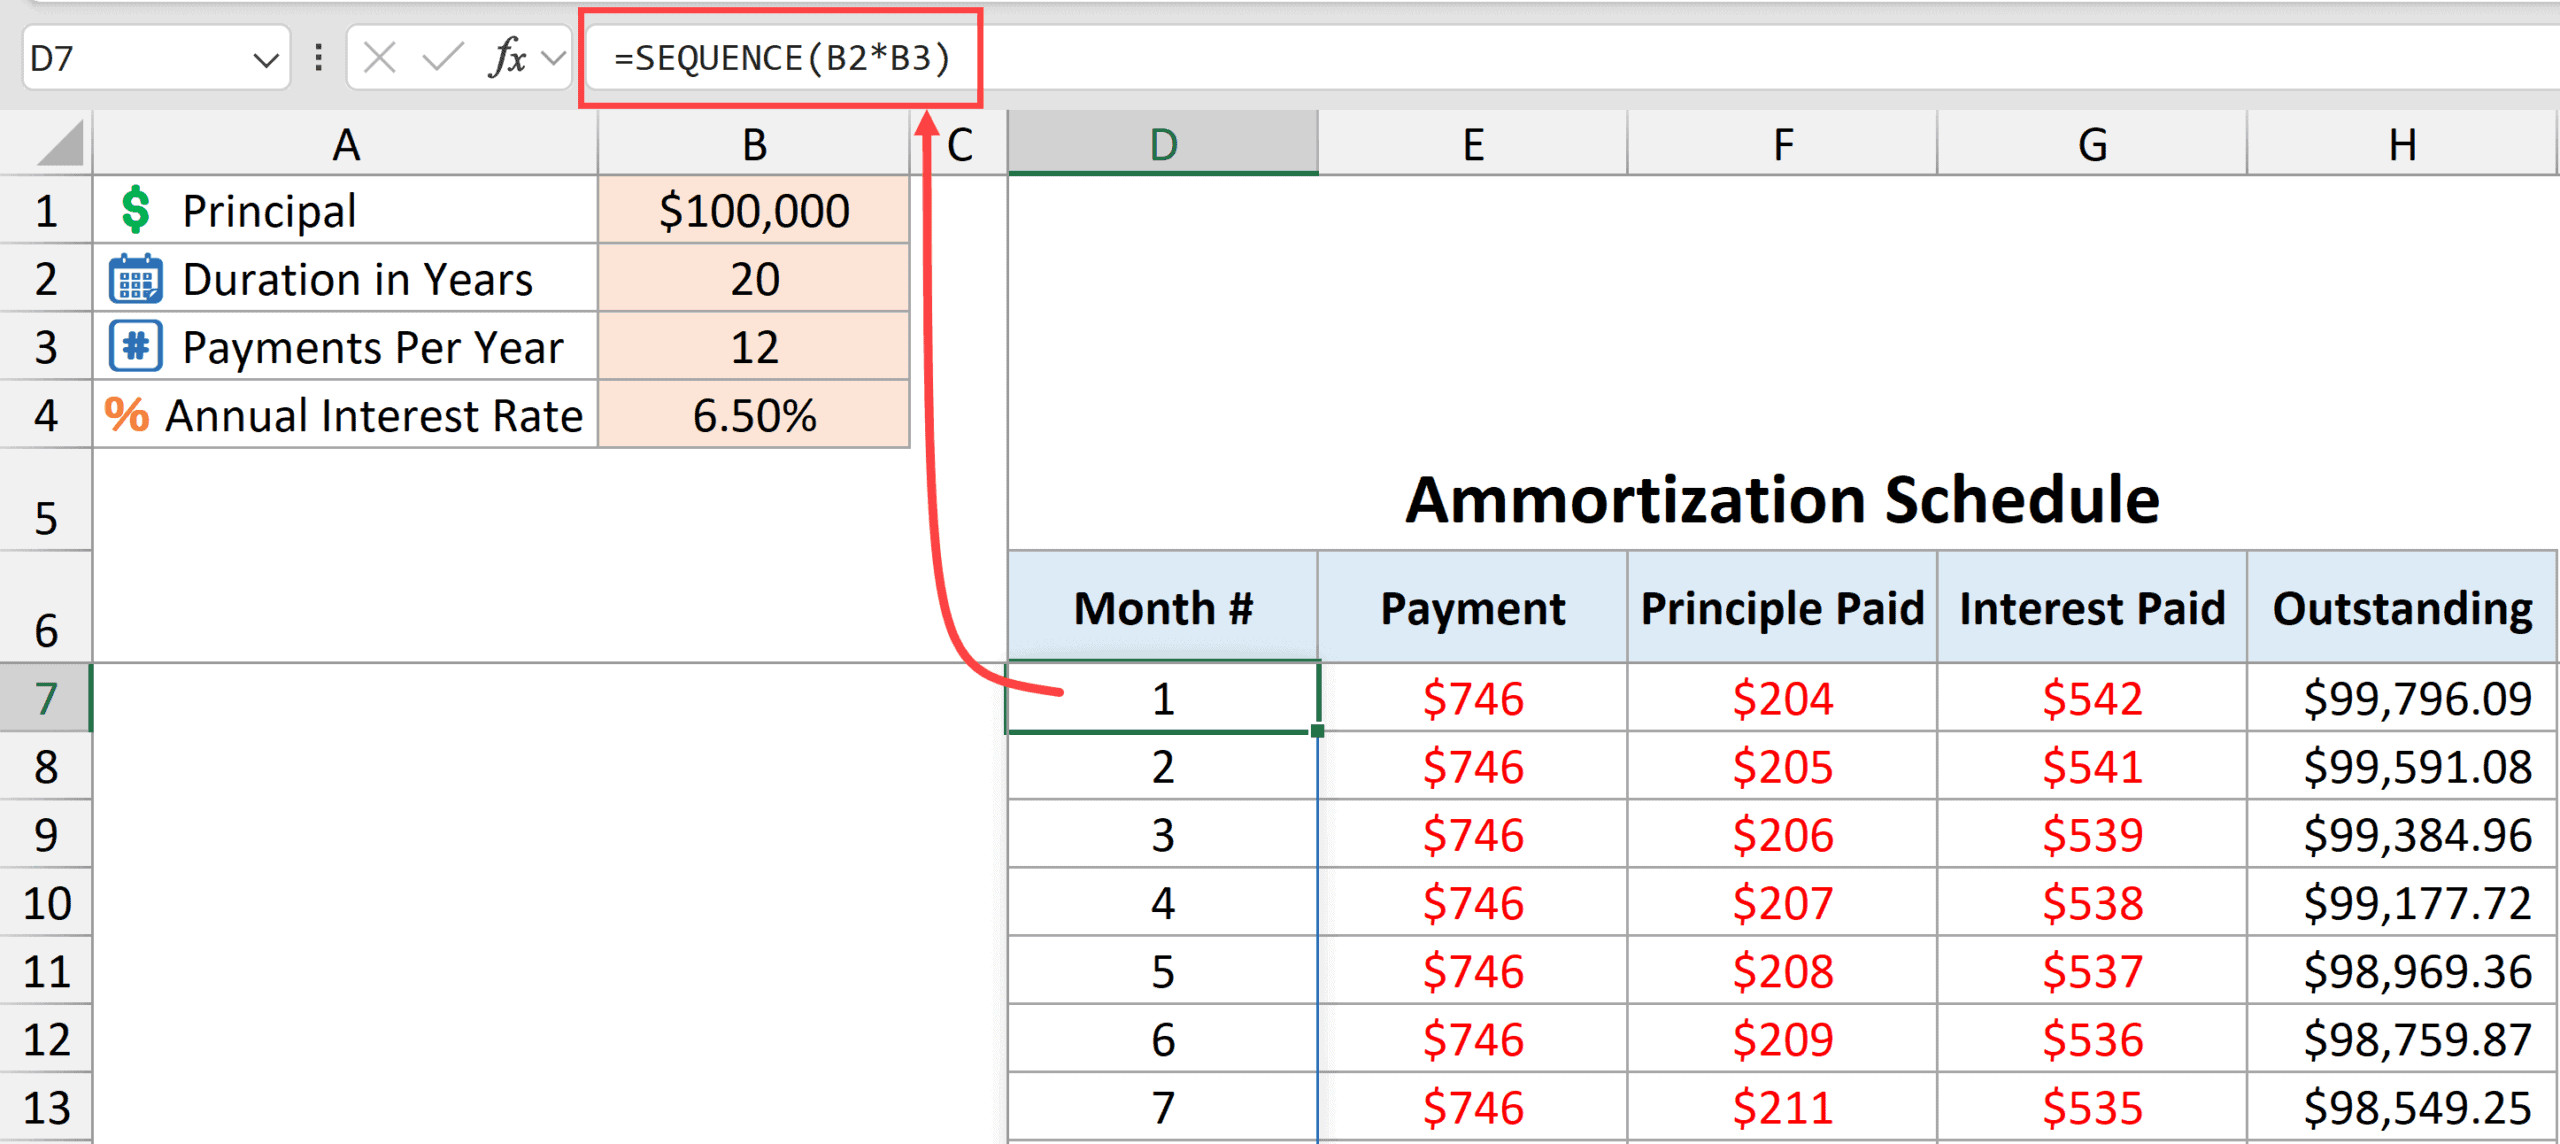The image size is (2560, 1144).
Task: Click the Cancel (X) formula button
Action: tap(379, 58)
